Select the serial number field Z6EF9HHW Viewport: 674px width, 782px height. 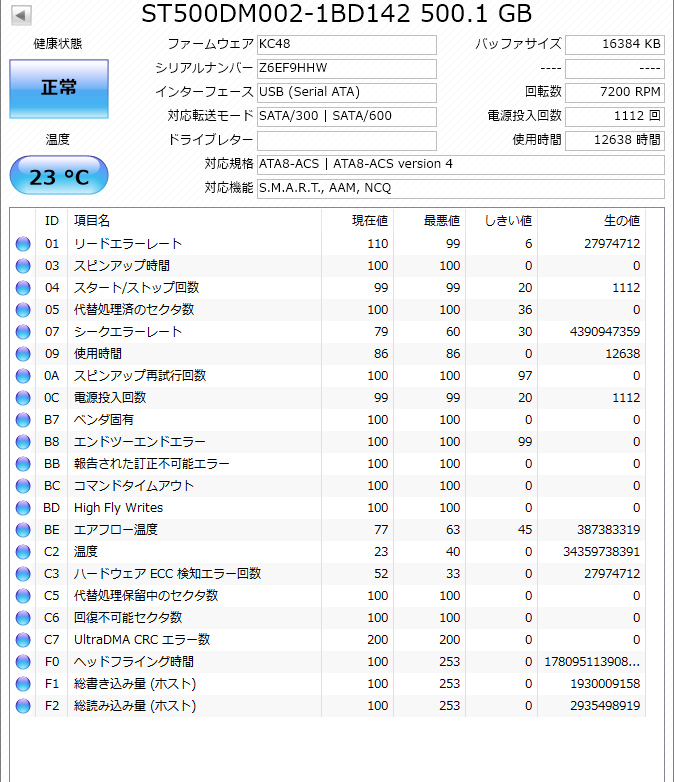coord(346,69)
